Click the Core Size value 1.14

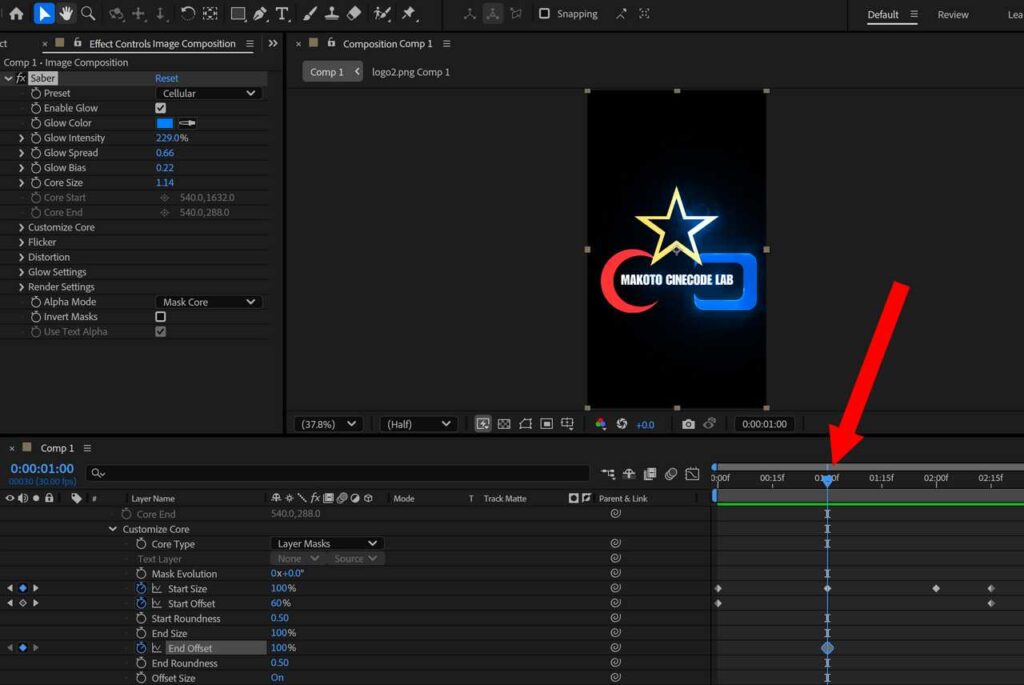tap(165, 183)
